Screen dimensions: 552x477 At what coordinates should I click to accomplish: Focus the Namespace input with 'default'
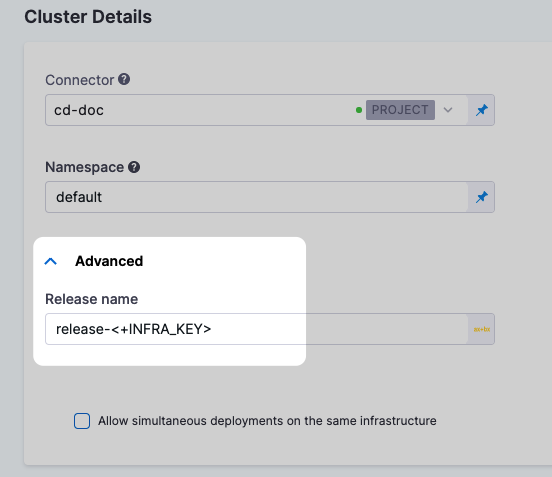click(x=257, y=197)
